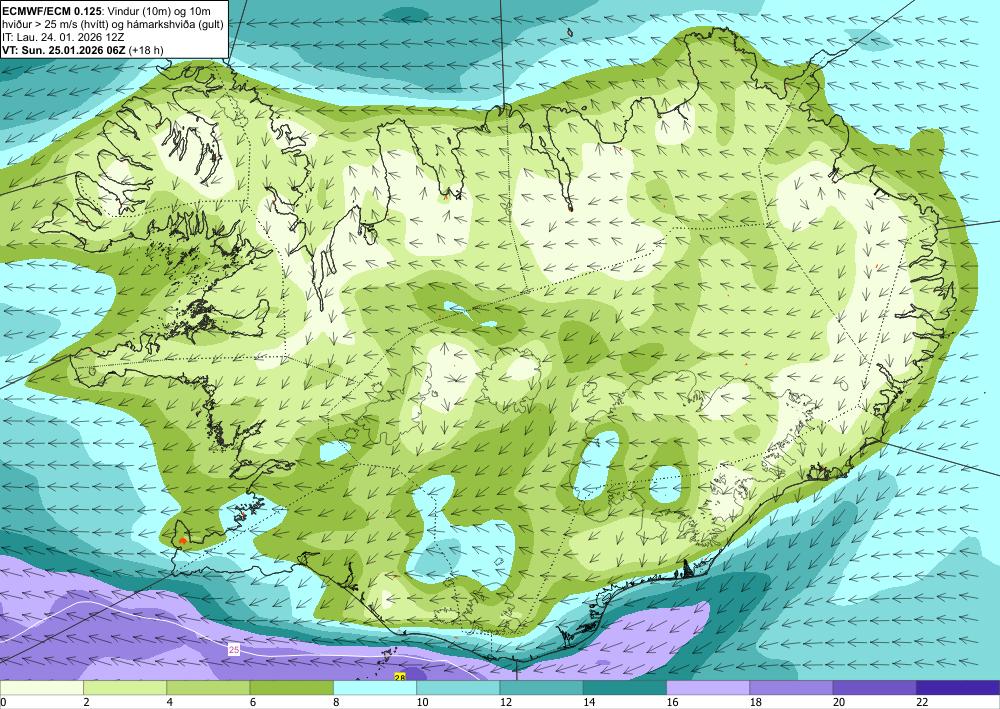
Task: Click the purple 18–20 m/s legend swatch
Action: pyautogui.click(x=791, y=688)
